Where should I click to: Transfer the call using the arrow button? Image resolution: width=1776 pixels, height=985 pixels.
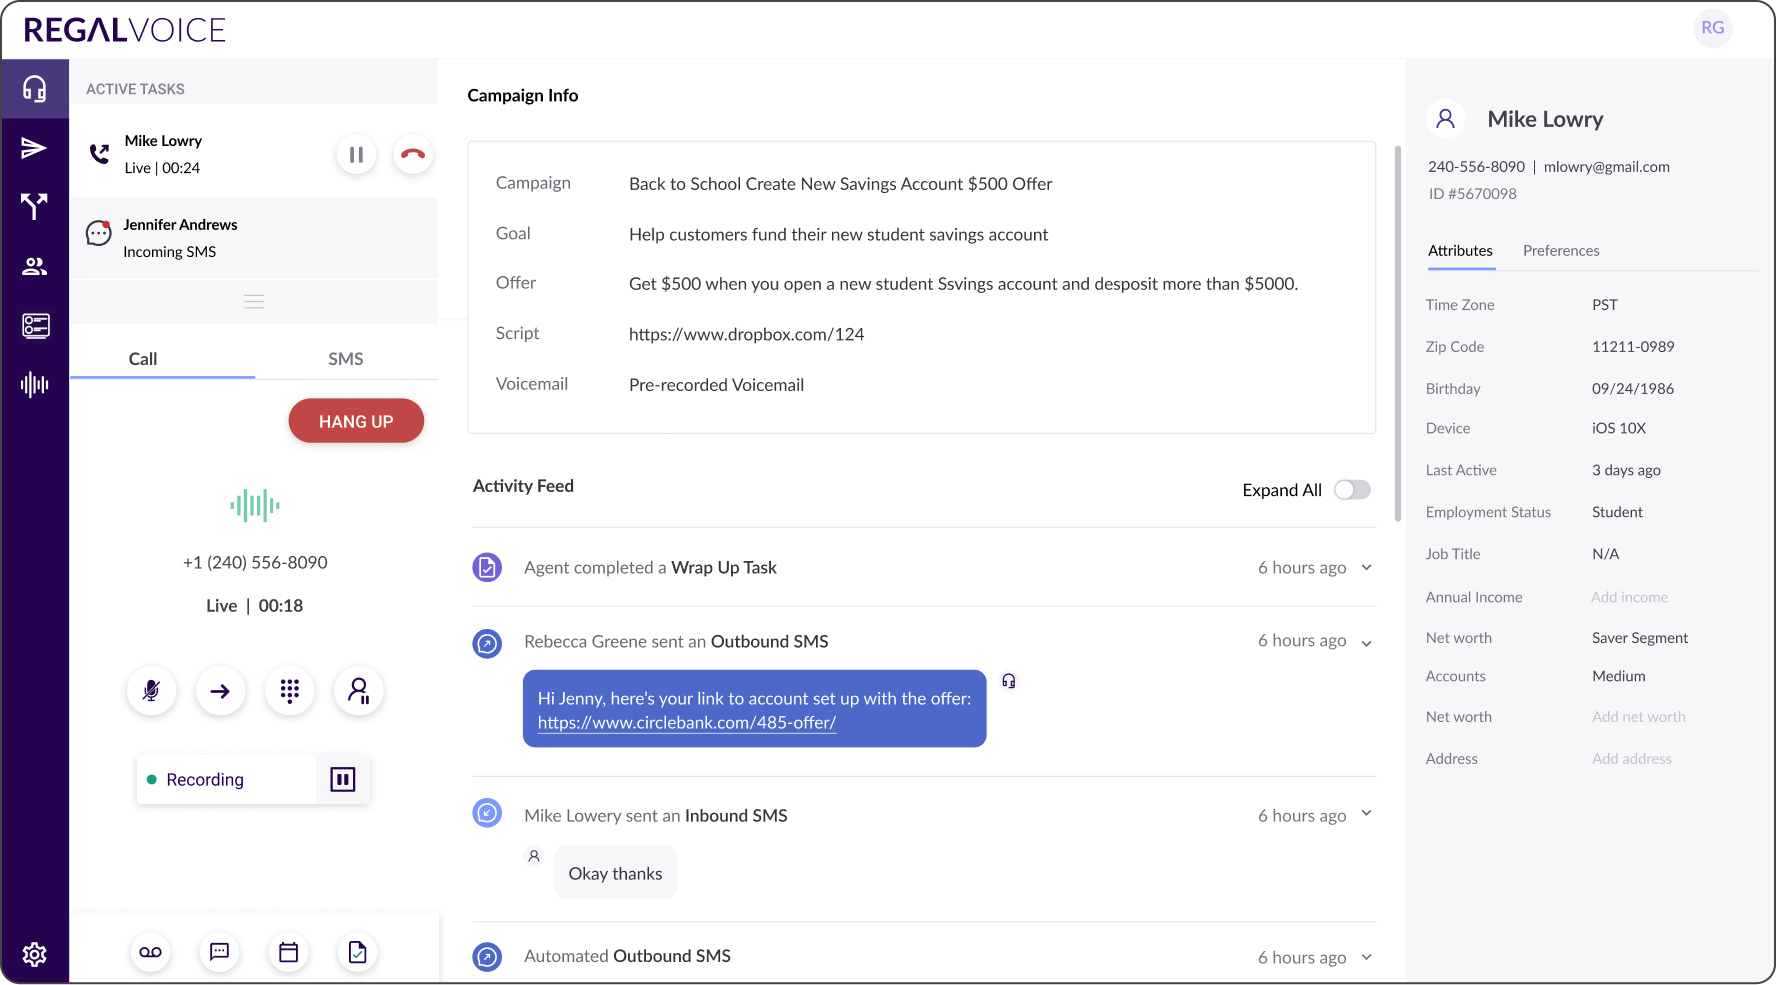coord(220,691)
